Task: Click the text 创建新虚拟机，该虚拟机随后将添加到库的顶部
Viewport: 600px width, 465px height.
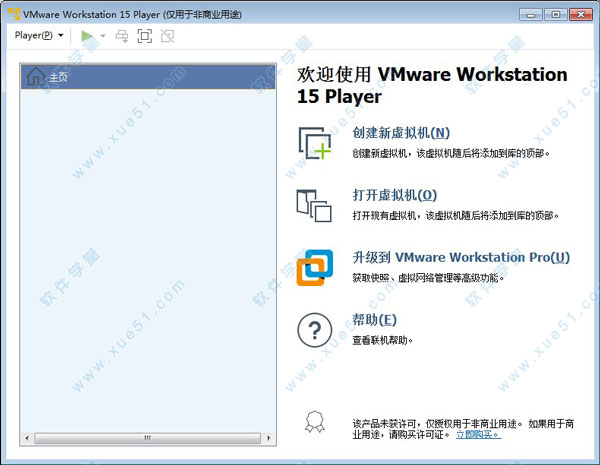Action: click(451, 153)
